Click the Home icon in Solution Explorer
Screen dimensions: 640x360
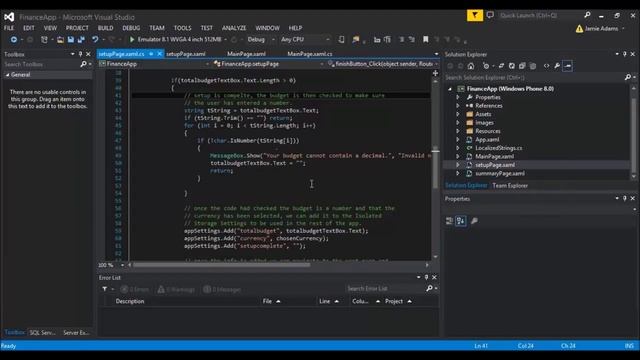point(471,66)
